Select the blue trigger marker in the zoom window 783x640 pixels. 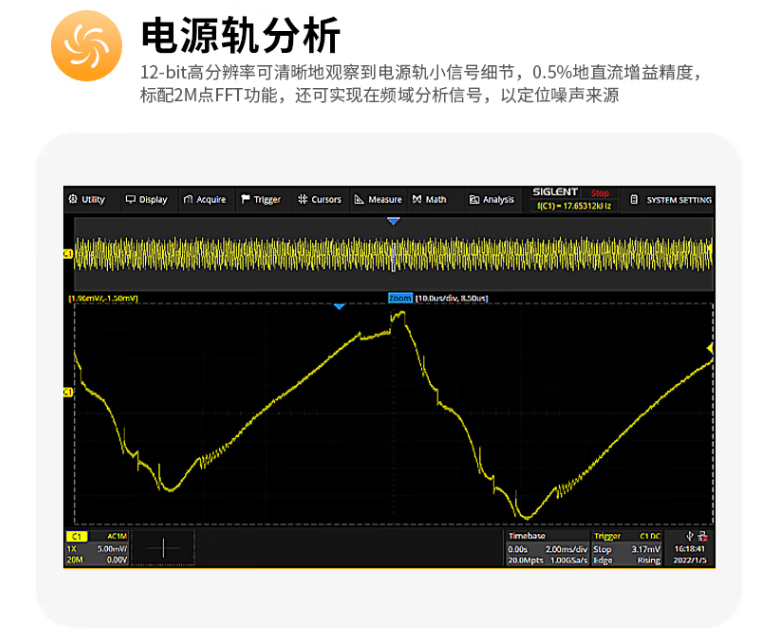pyautogui.click(x=339, y=307)
